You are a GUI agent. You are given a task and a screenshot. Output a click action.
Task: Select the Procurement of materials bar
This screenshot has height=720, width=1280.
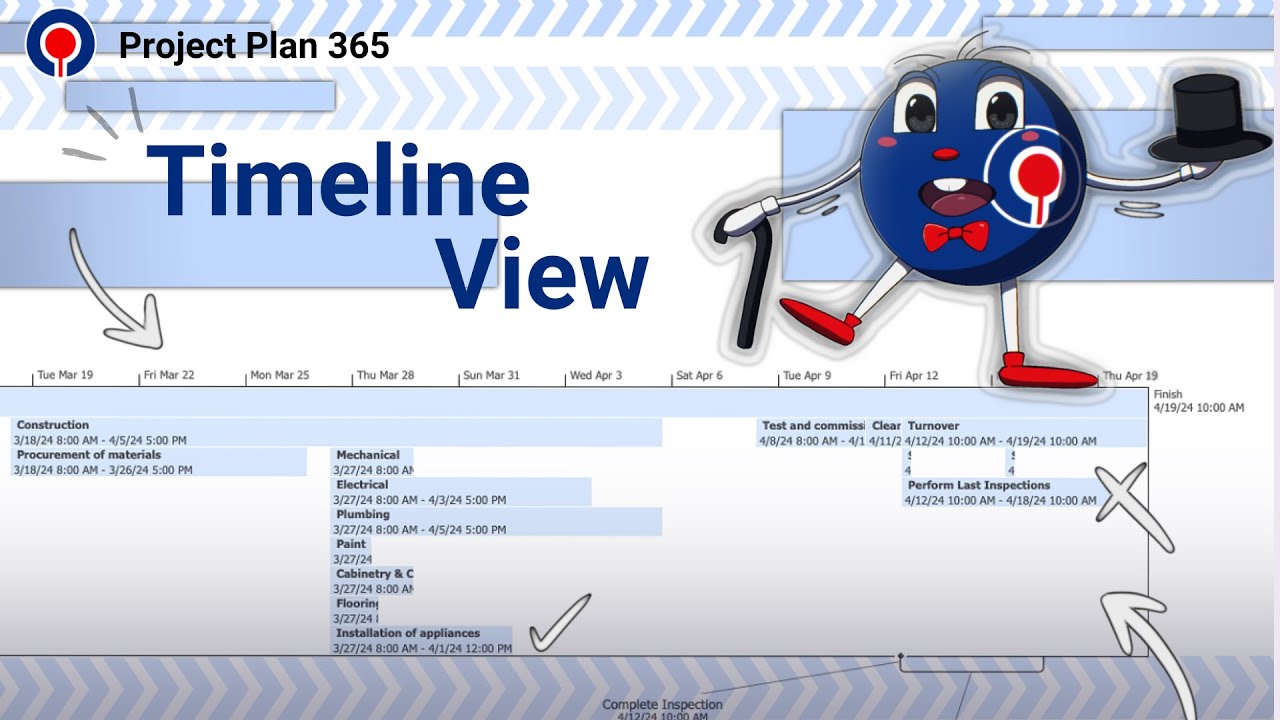click(x=159, y=462)
